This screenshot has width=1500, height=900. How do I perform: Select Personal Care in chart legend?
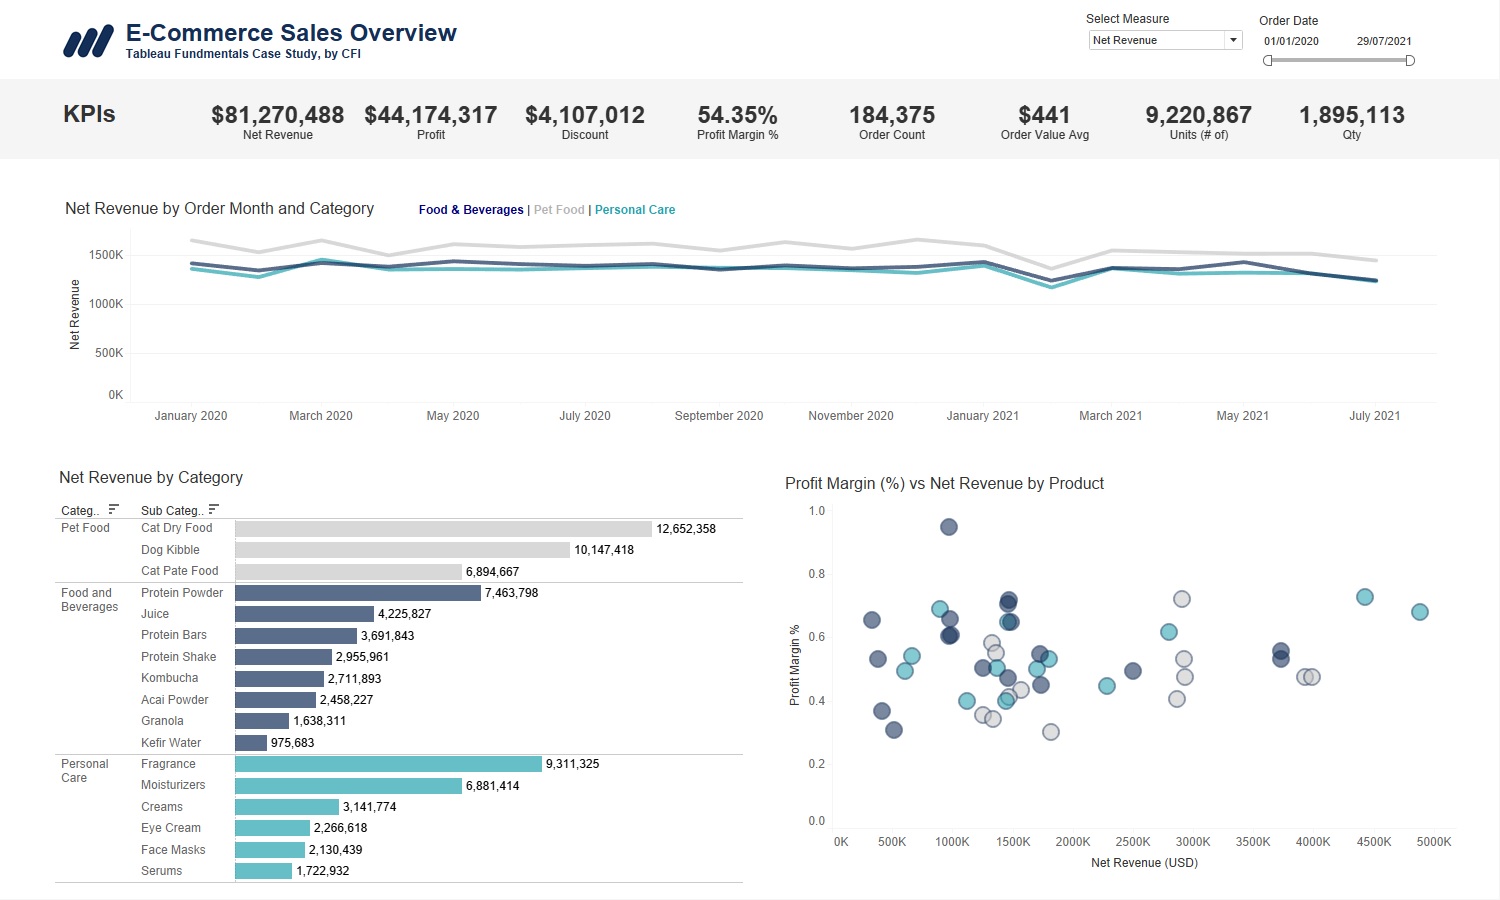coord(635,210)
